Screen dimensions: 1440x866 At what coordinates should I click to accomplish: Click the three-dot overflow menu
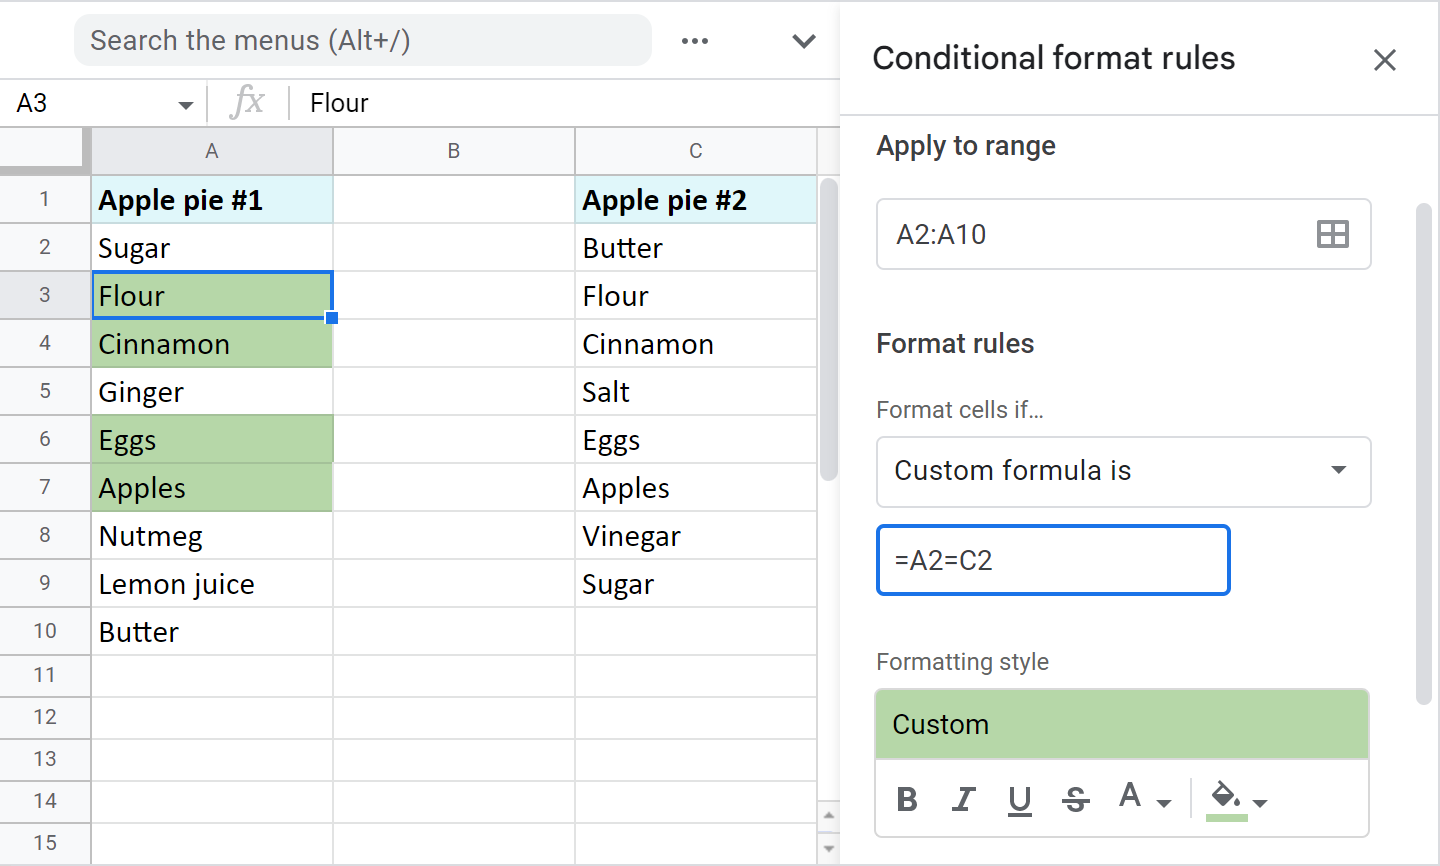coord(694,41)
